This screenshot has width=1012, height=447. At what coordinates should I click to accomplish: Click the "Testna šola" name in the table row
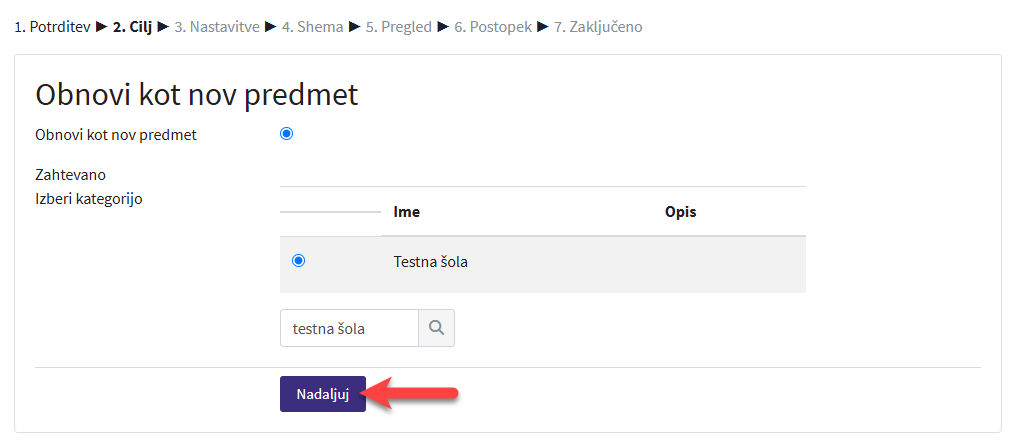[431, 263]
